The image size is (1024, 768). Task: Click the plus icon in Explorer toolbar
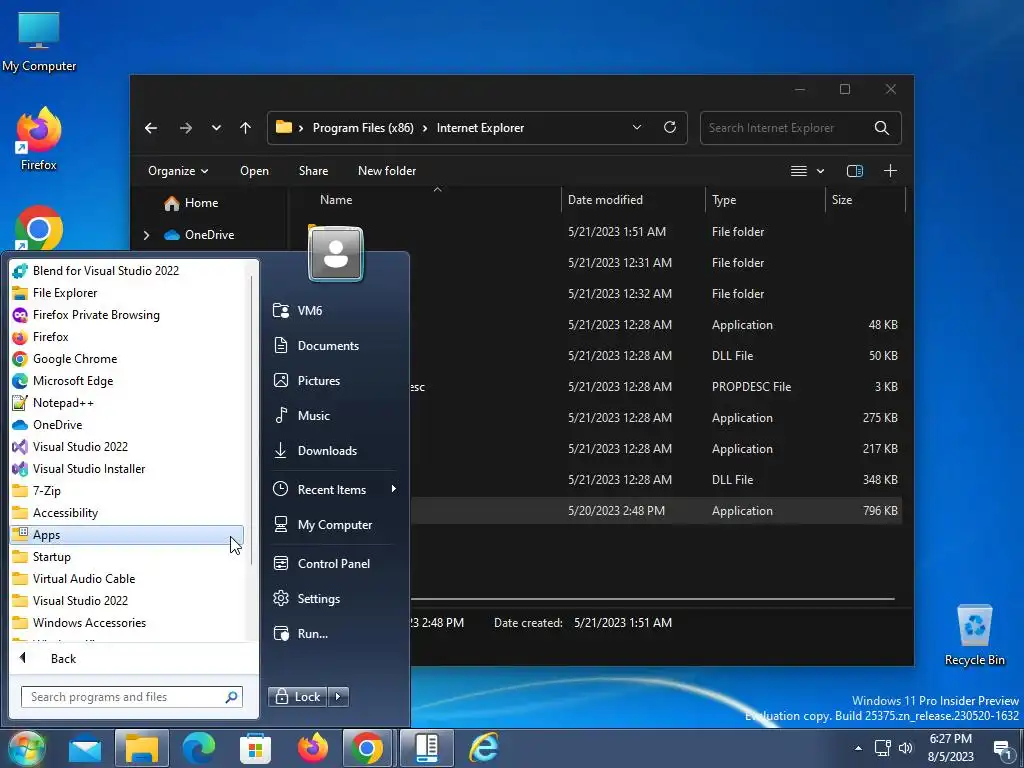(890, 171)
